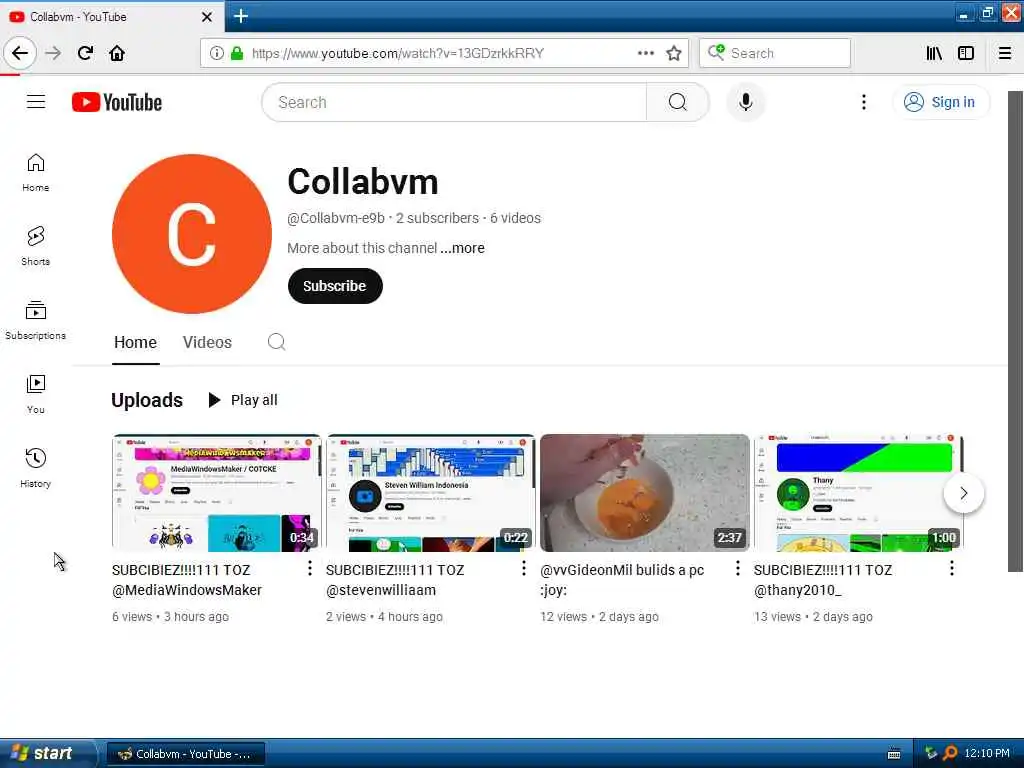Screen dimensions: 1024x768
Task: Click the Uploads section heading
Action: point(147,400)
